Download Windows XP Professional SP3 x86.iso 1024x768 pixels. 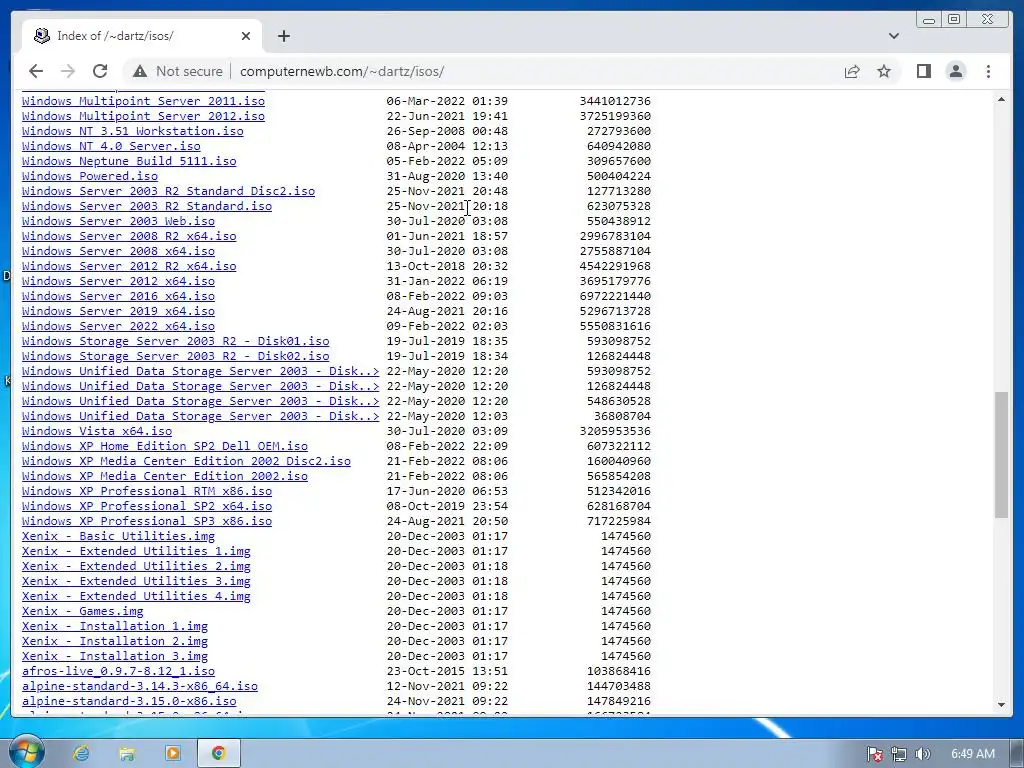tap(147, 521)
